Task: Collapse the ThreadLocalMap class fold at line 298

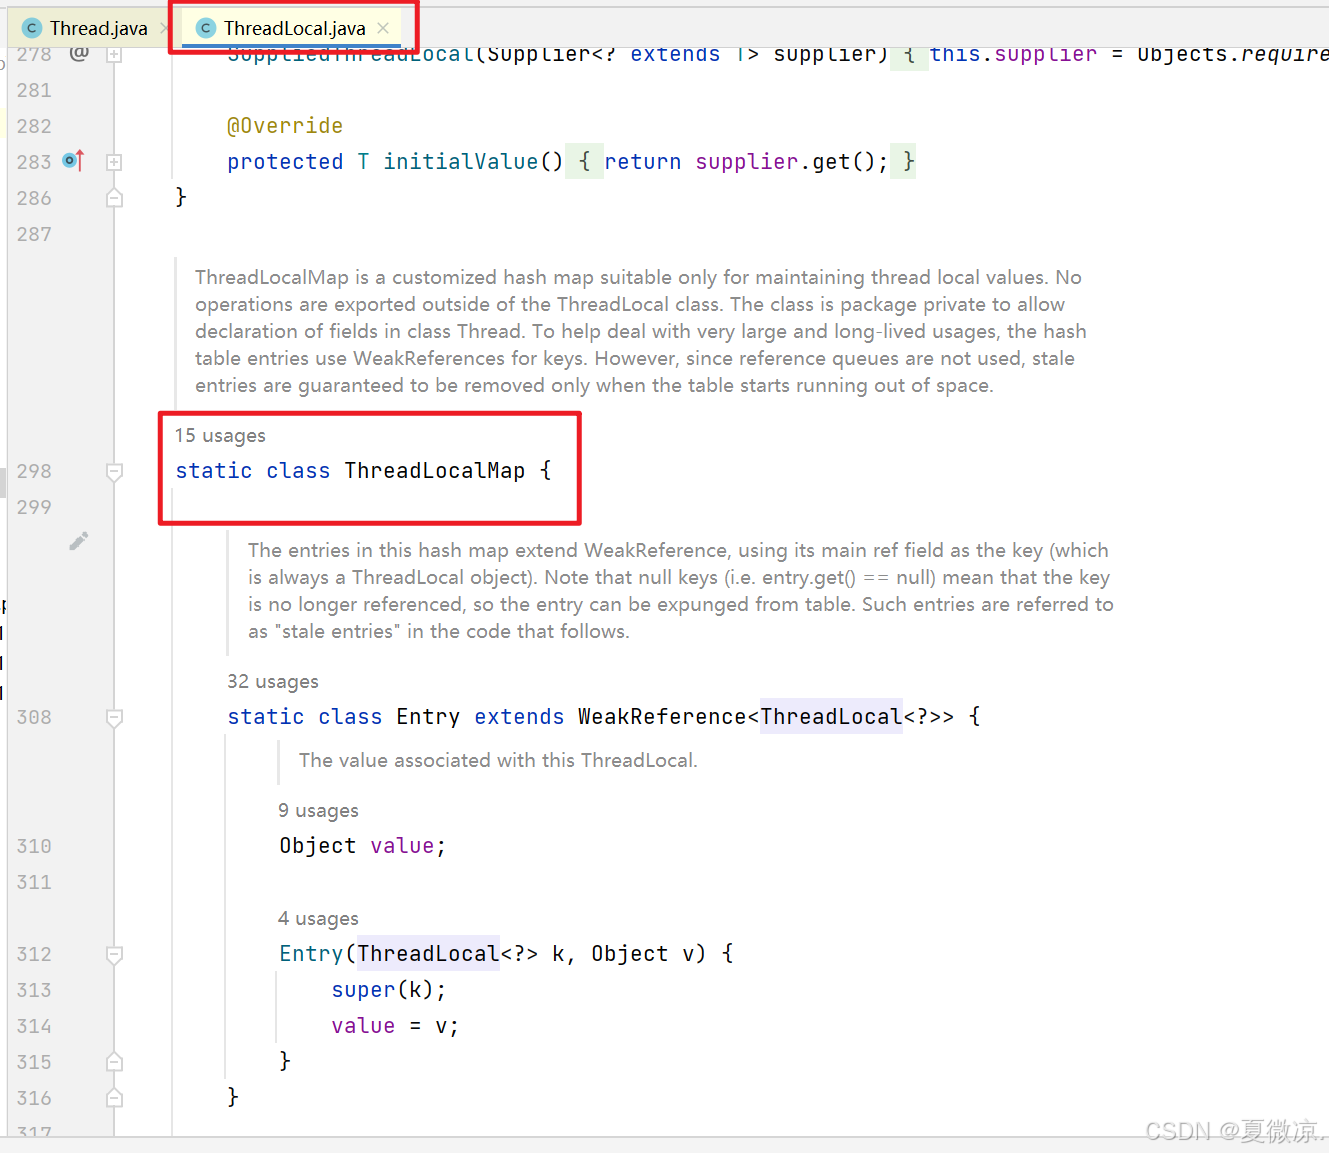Action: pyautogui.click(x=113, y=470)
